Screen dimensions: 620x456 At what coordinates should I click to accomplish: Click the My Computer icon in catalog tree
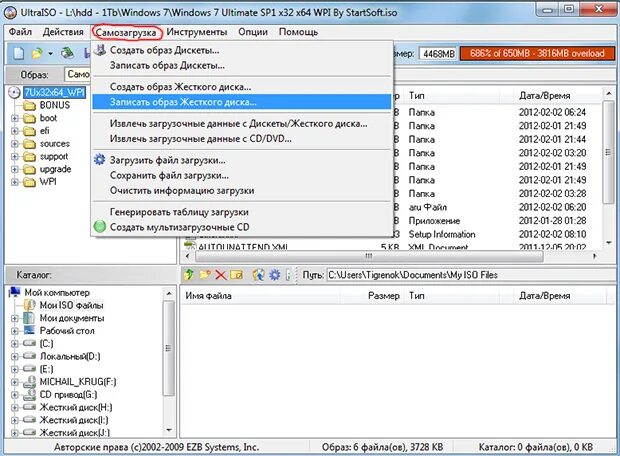[15, 292]
